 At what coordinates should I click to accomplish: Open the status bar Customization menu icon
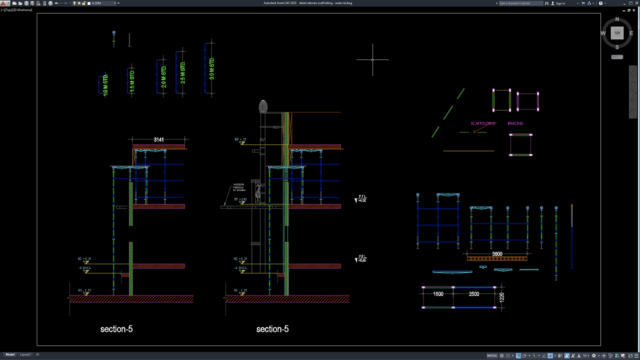pos(636,356)
